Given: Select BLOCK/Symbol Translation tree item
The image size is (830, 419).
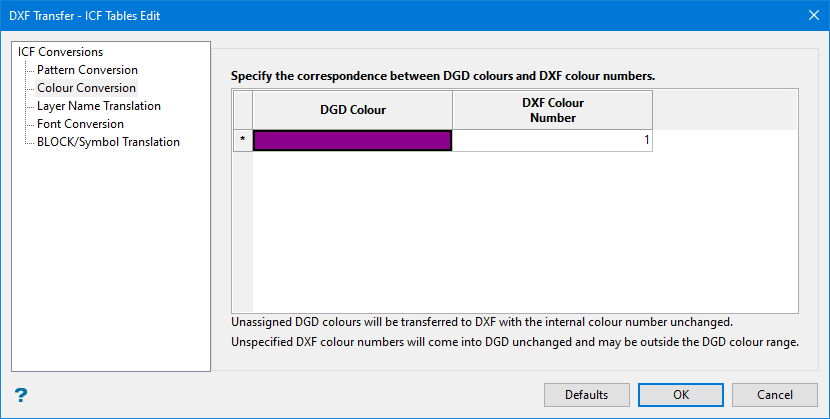Looking at the screenshot, I should coord(108,142).
